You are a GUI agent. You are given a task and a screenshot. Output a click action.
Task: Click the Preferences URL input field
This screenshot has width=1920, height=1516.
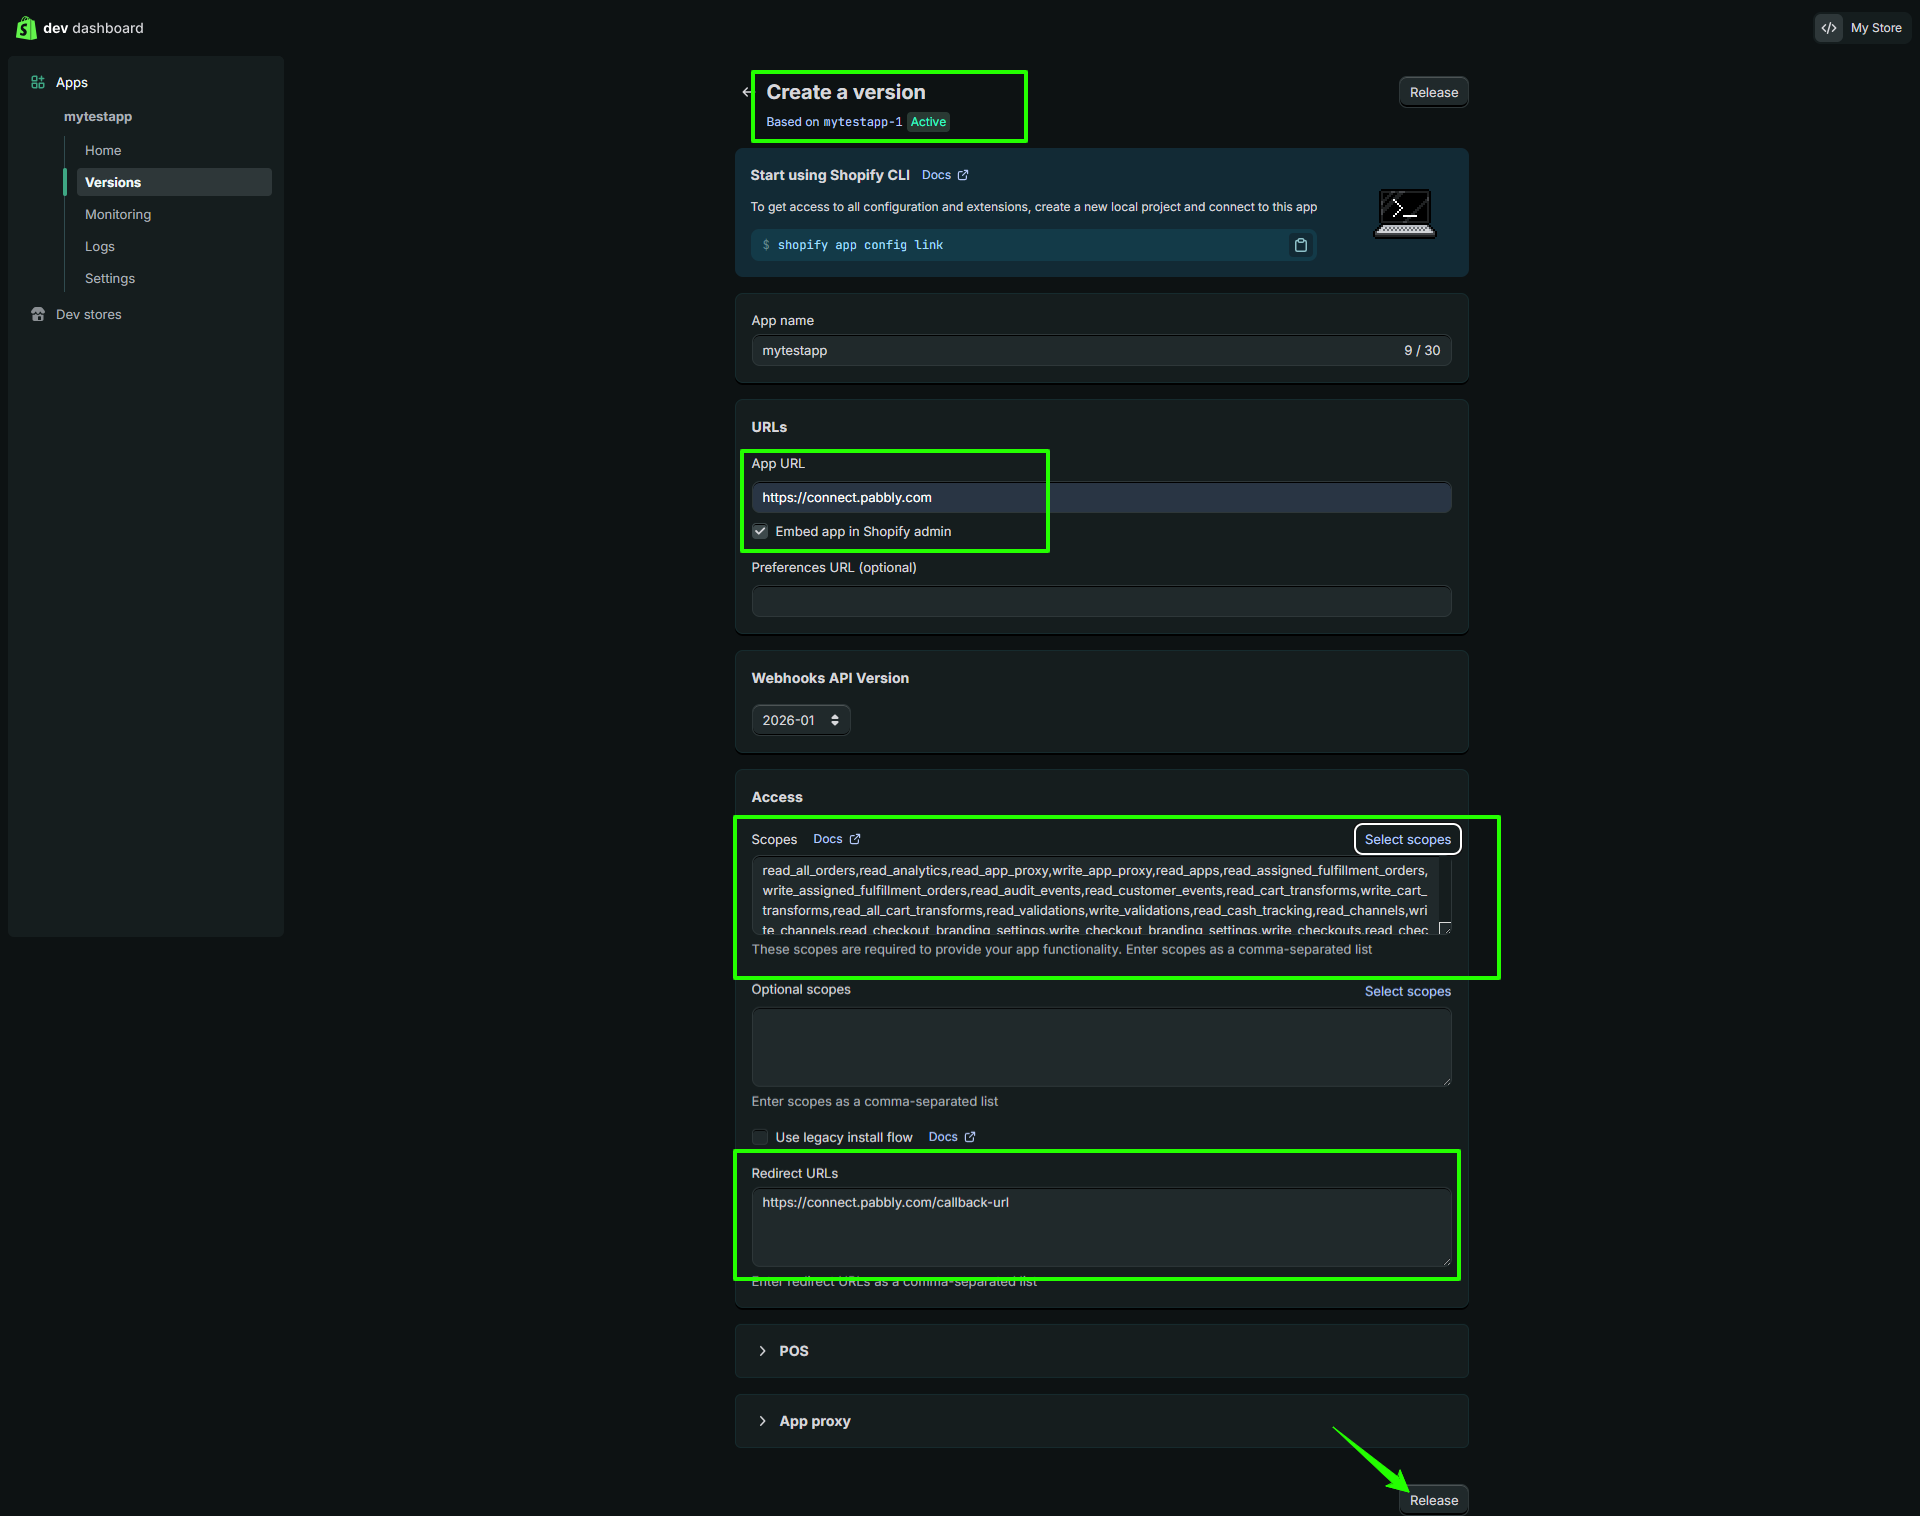point(1102,601)
